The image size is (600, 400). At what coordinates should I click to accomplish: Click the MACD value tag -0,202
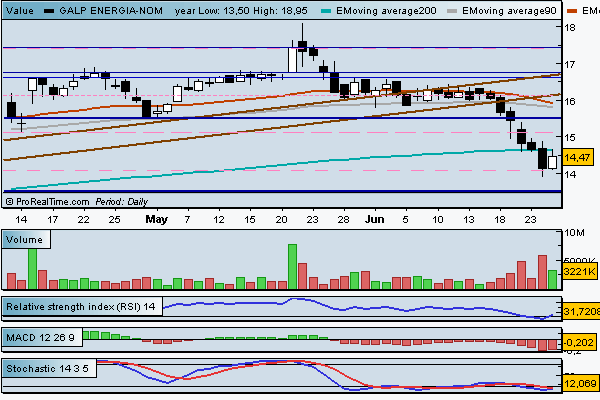[x=579, y=342]
